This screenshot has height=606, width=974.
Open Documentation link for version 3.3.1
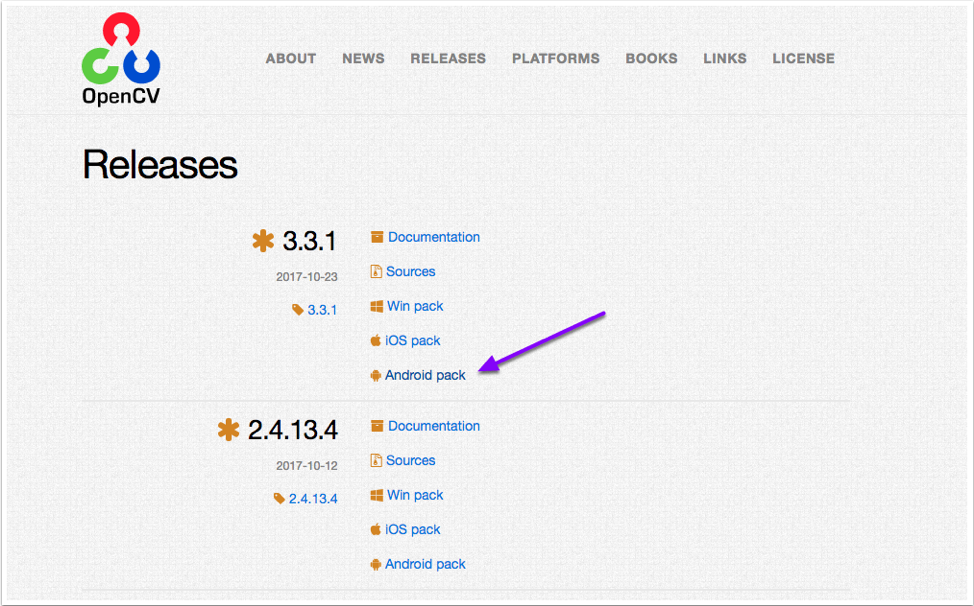click(434, 237)
